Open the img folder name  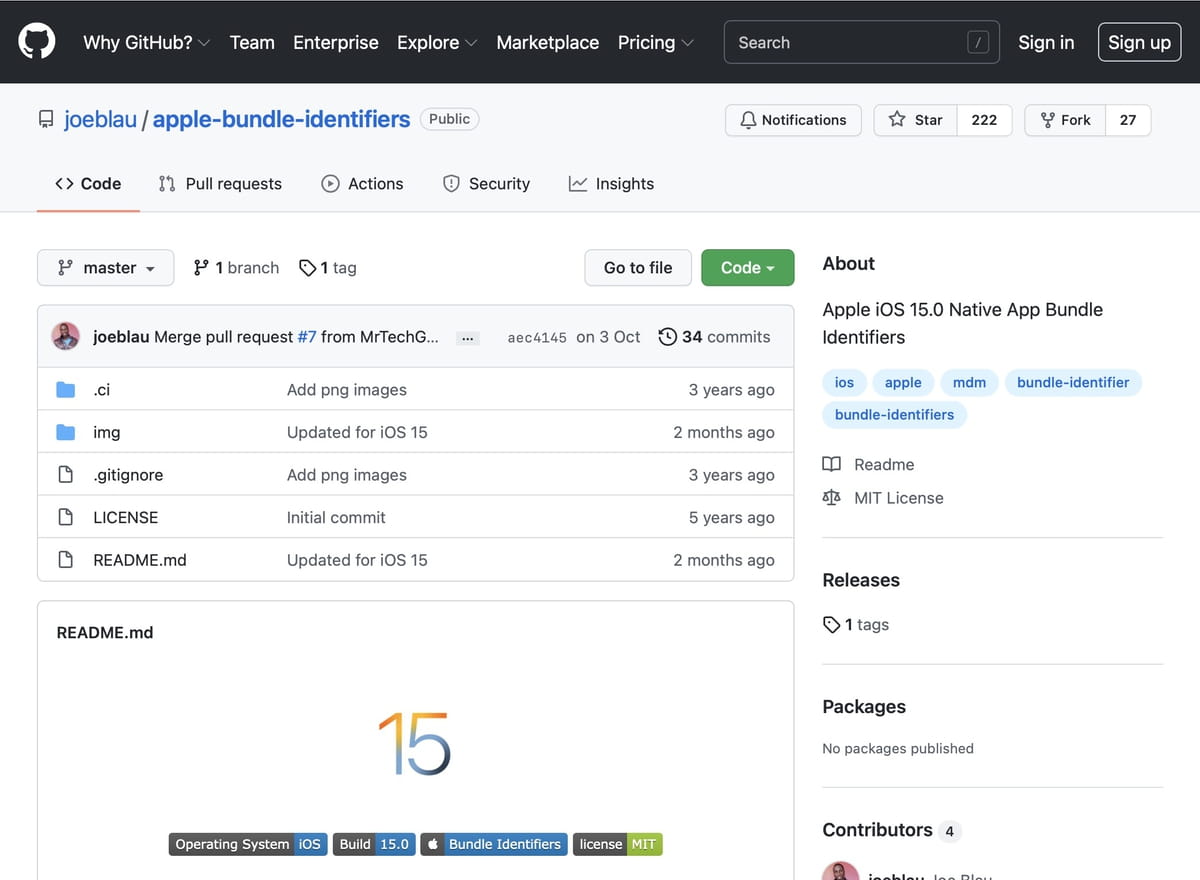106,432
